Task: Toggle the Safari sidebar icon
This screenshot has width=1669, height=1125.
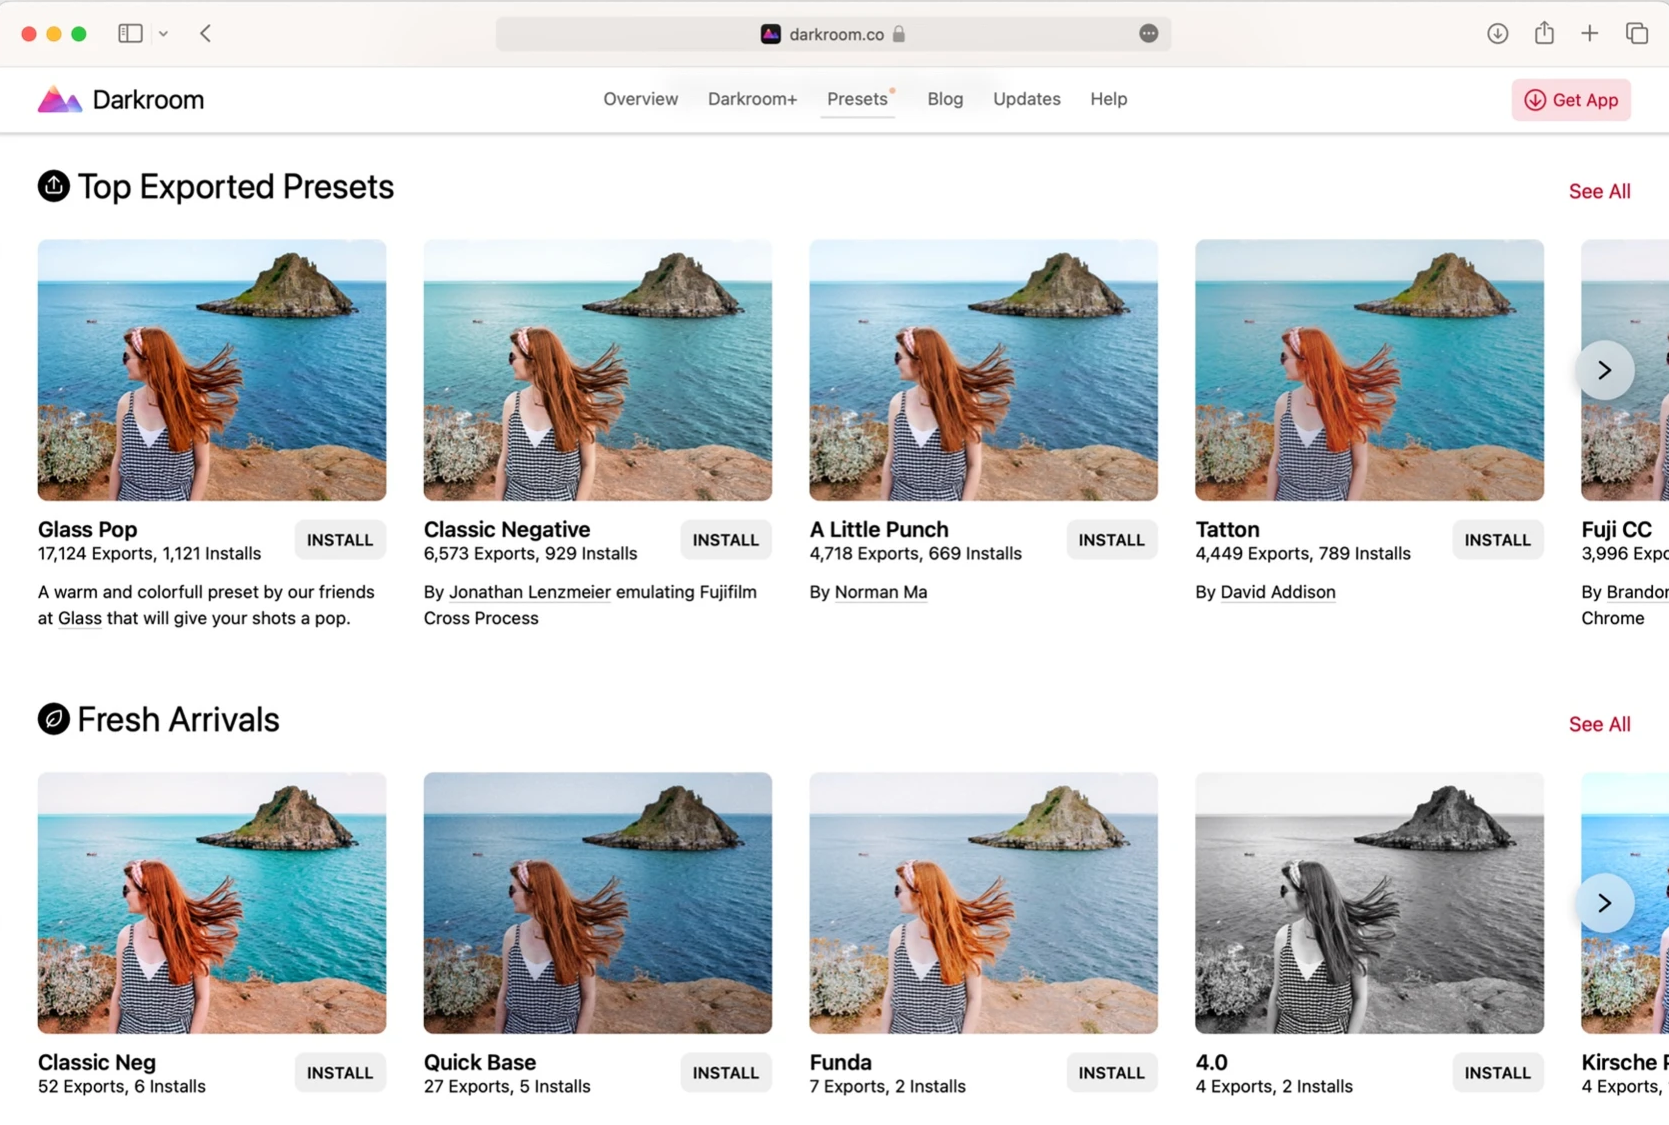Action: [130, 33]
